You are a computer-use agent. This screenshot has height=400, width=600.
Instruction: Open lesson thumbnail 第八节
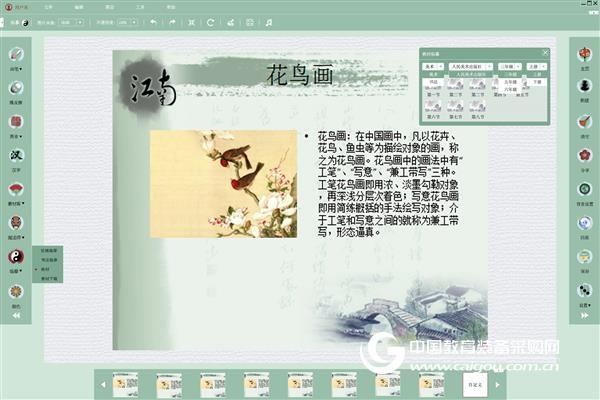478,109
